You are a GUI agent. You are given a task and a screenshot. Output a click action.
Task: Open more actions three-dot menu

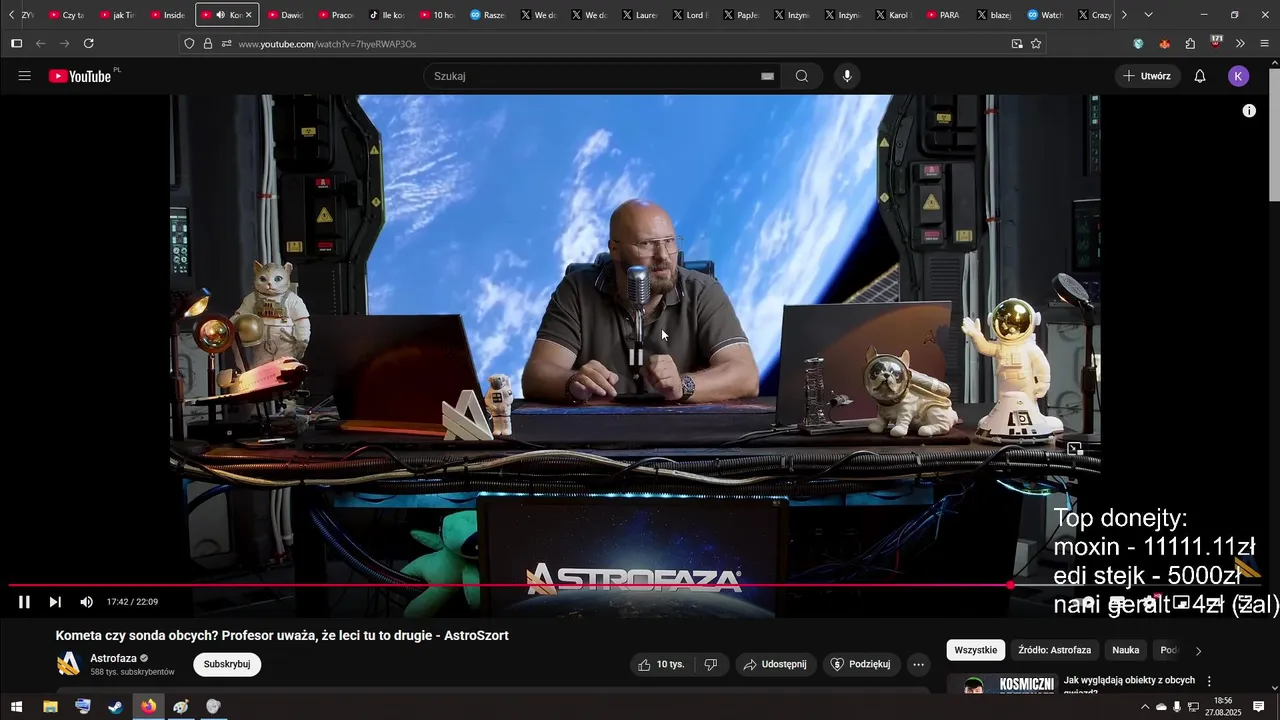pos(919,664)
